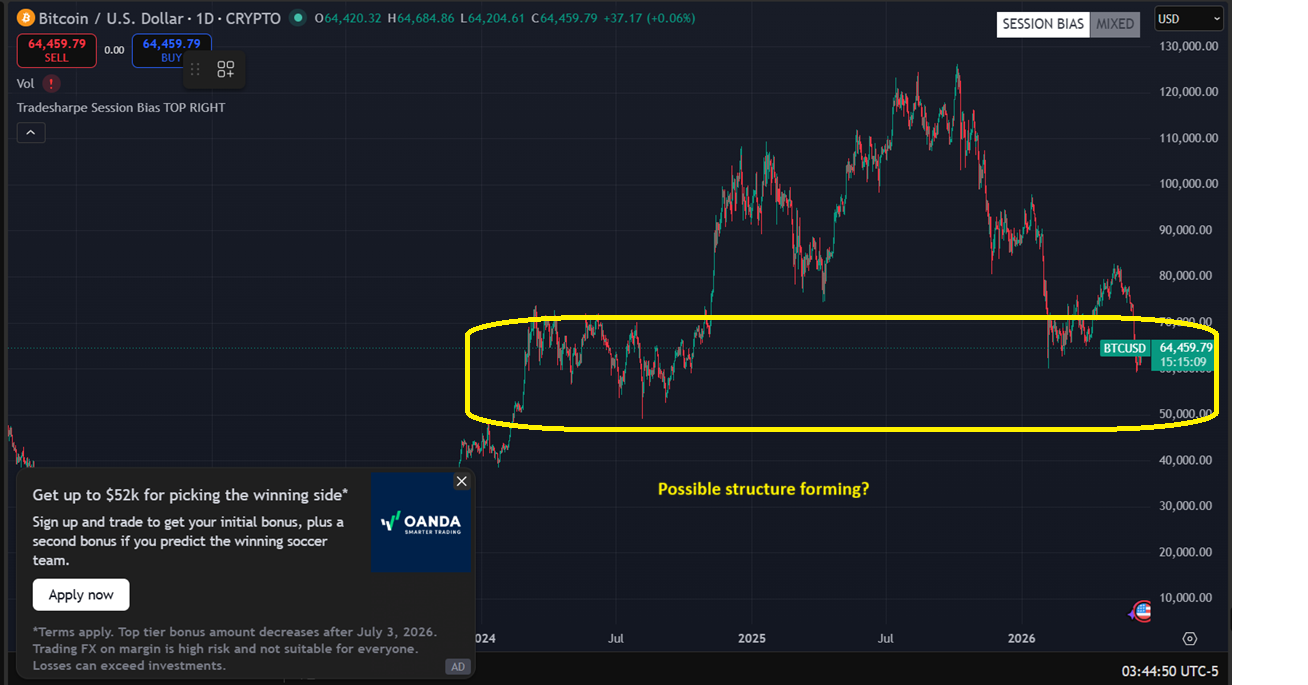Click the US flag economic event marker
The image size is (1308, 685).
point(1142,611)
